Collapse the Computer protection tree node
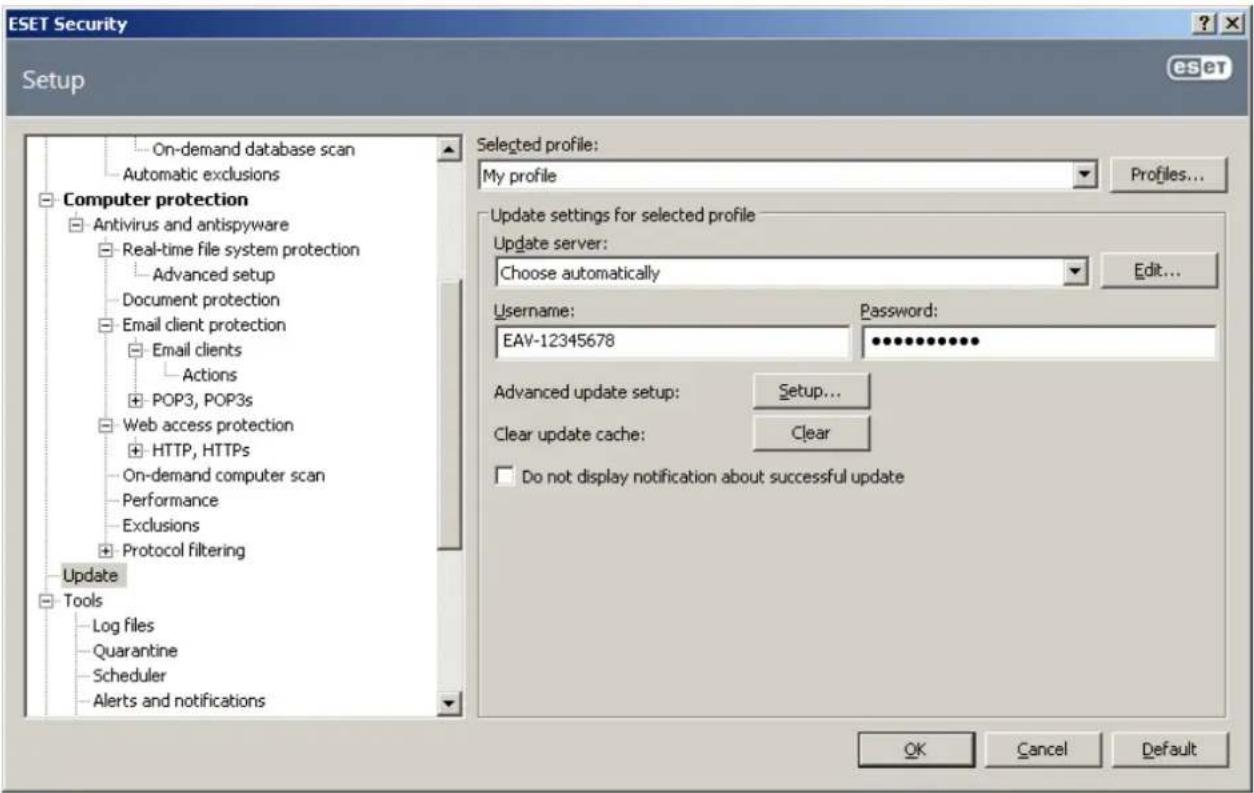Screen dimensions: 1254x793 coord(46,199)
